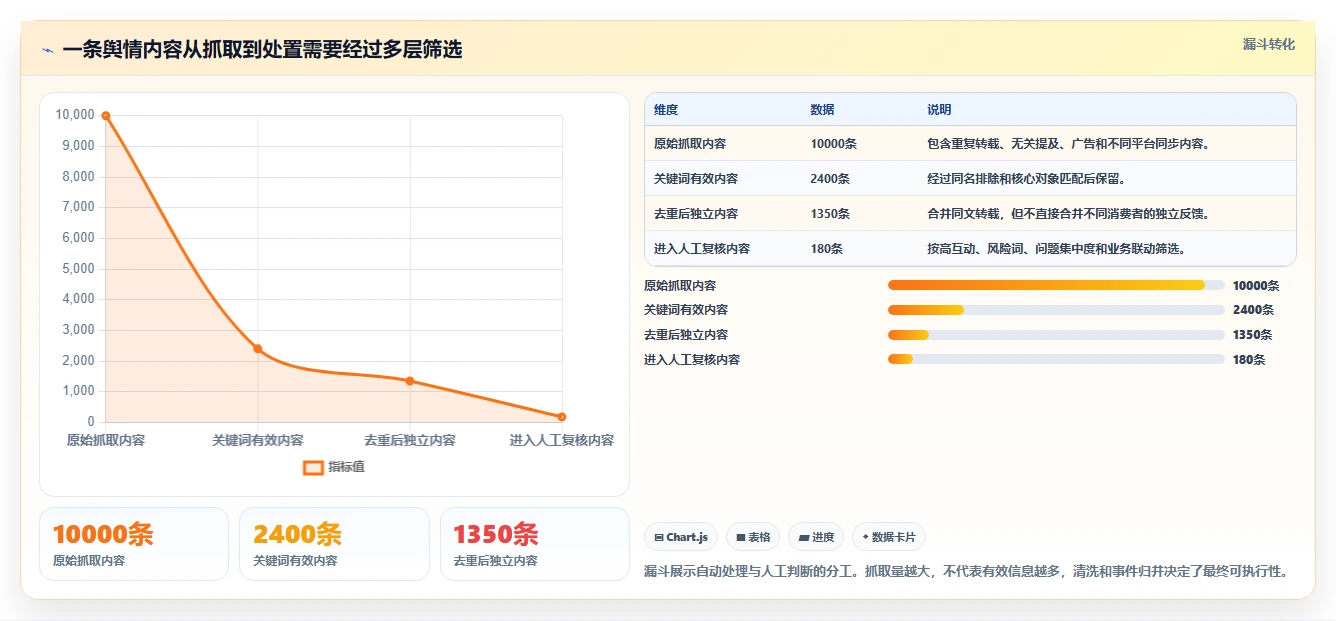1336x621 pixels.
Task: Click progress label 原始抓取内容
Action: pyautogui.click(x=680, y=286)
